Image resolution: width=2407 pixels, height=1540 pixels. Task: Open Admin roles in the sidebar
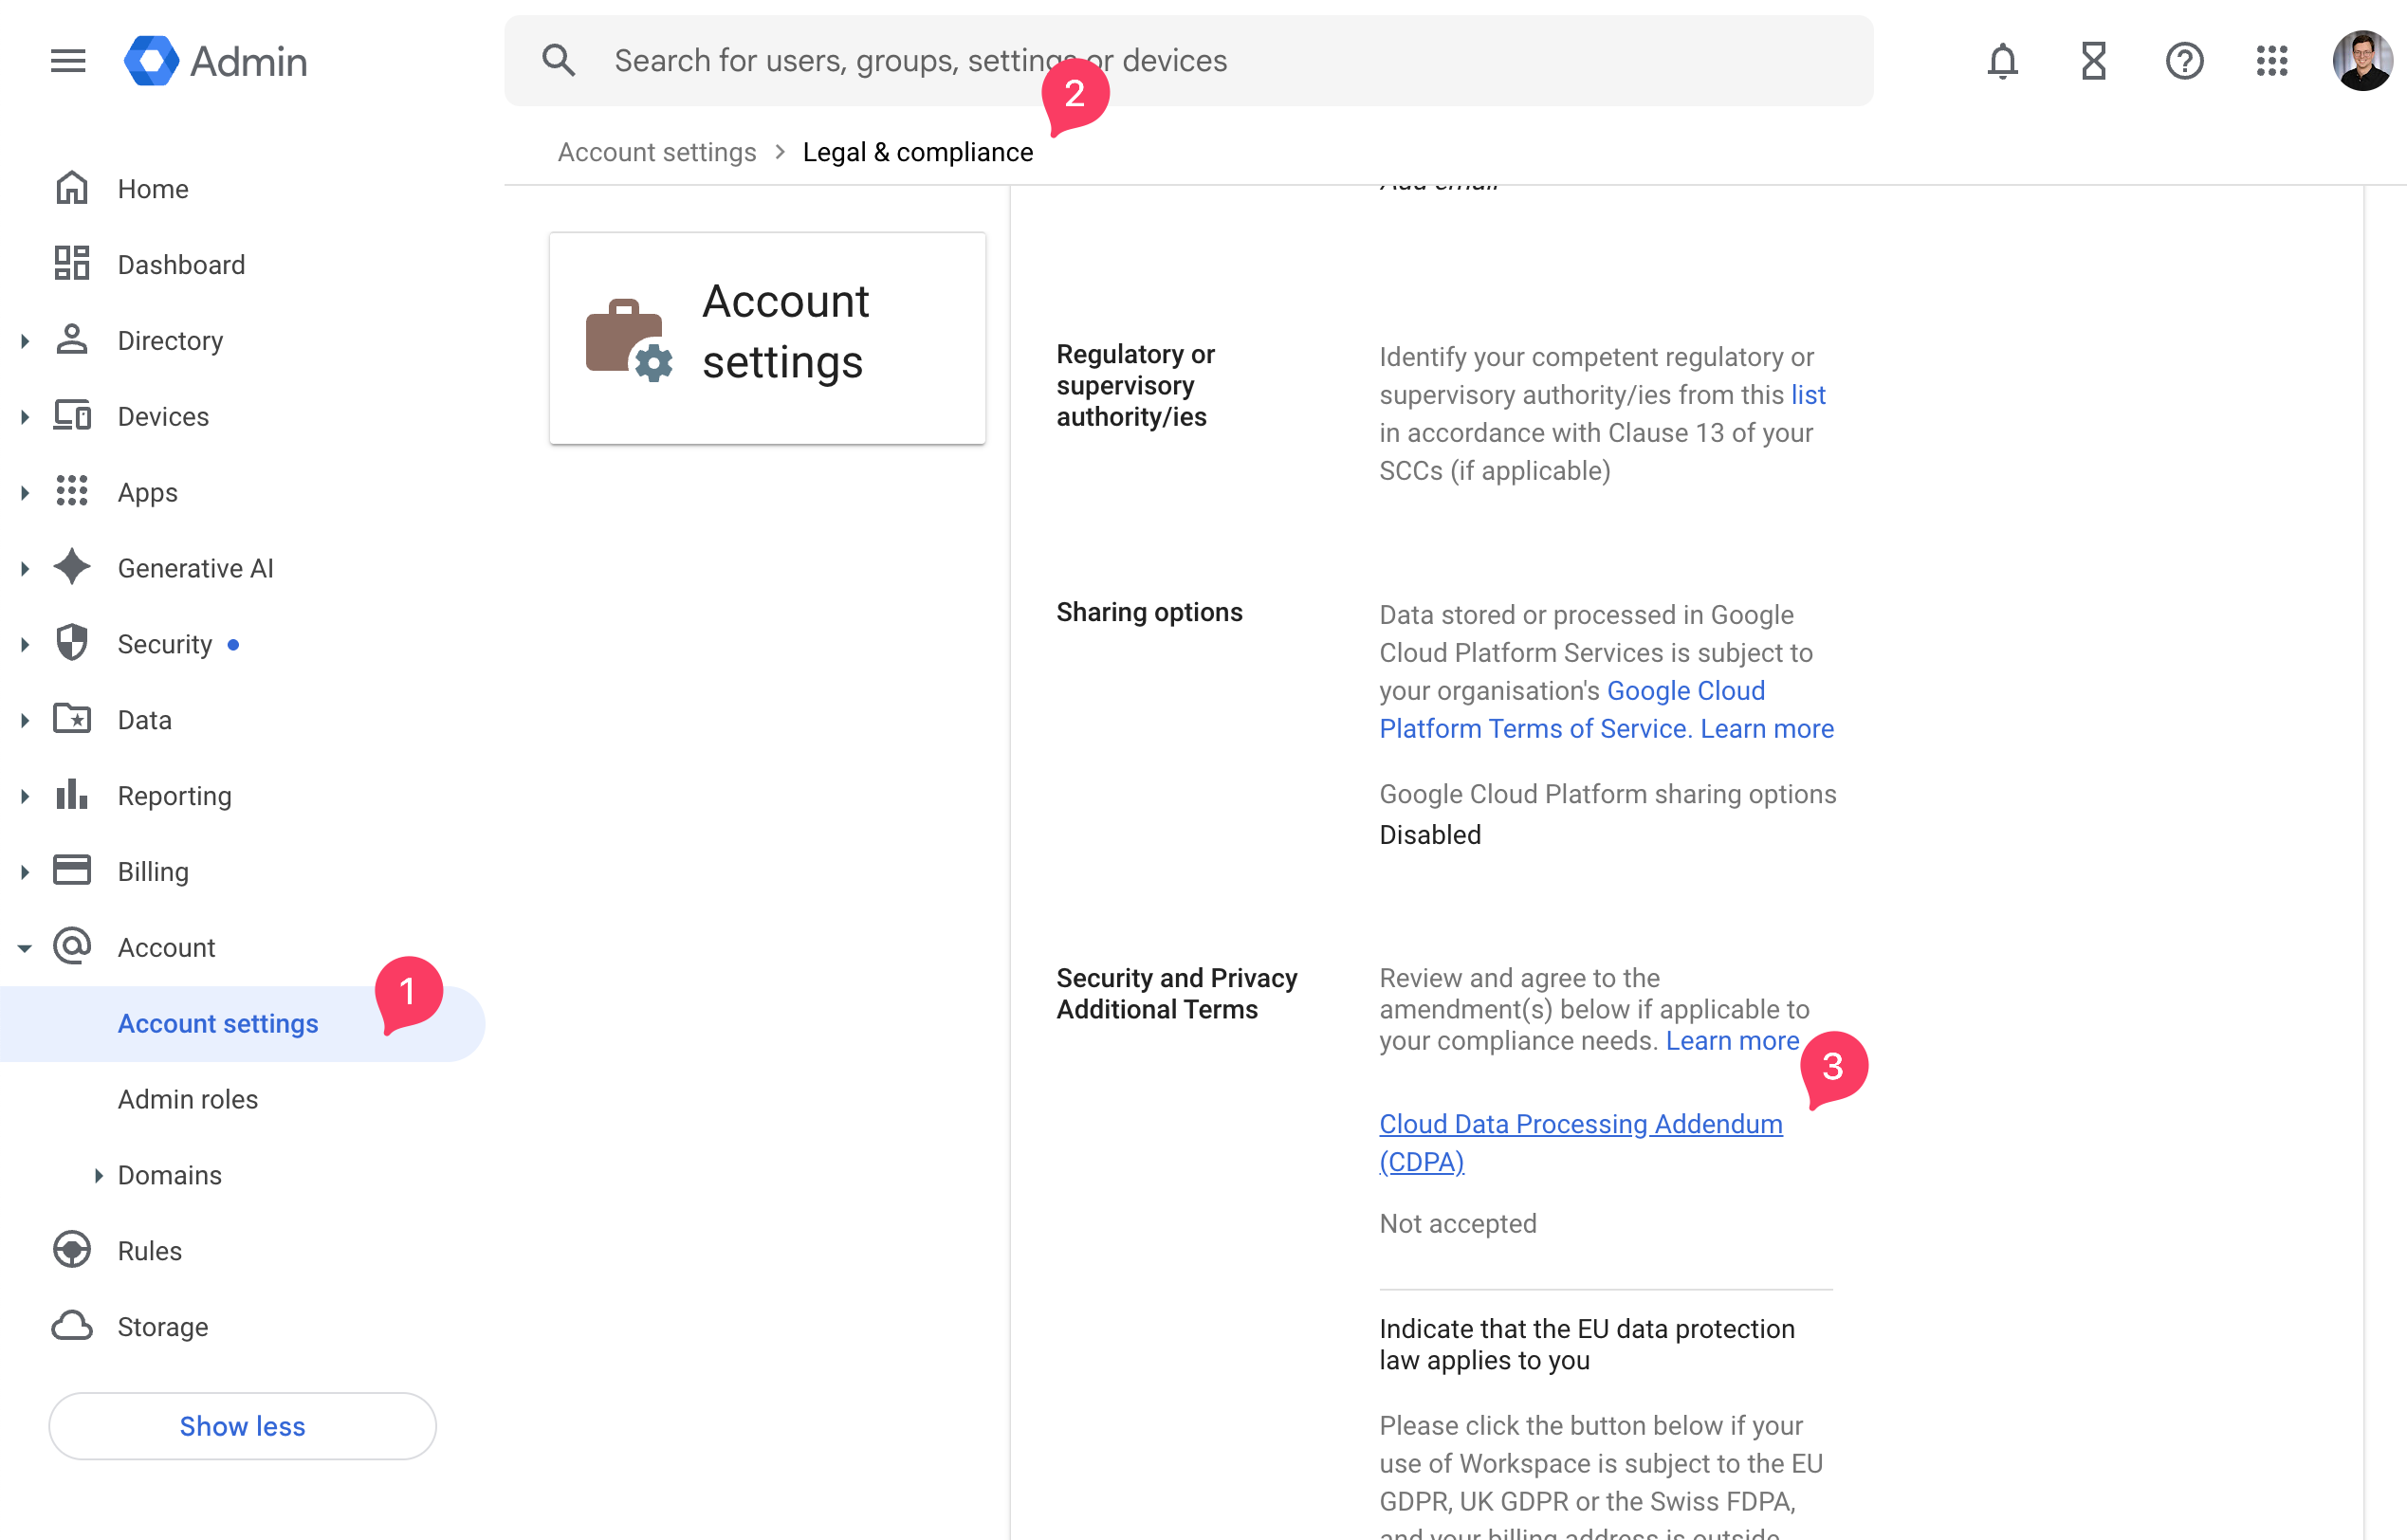[188, 1099]
